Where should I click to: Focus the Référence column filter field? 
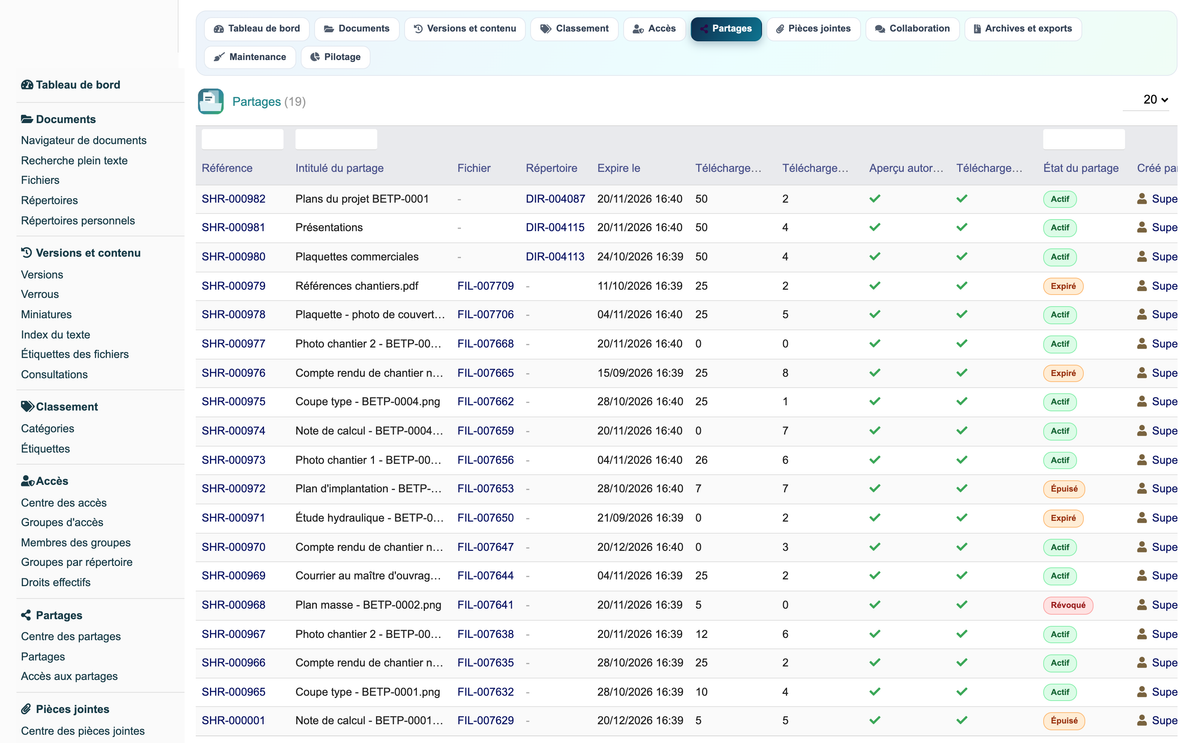tap(243, 139)
